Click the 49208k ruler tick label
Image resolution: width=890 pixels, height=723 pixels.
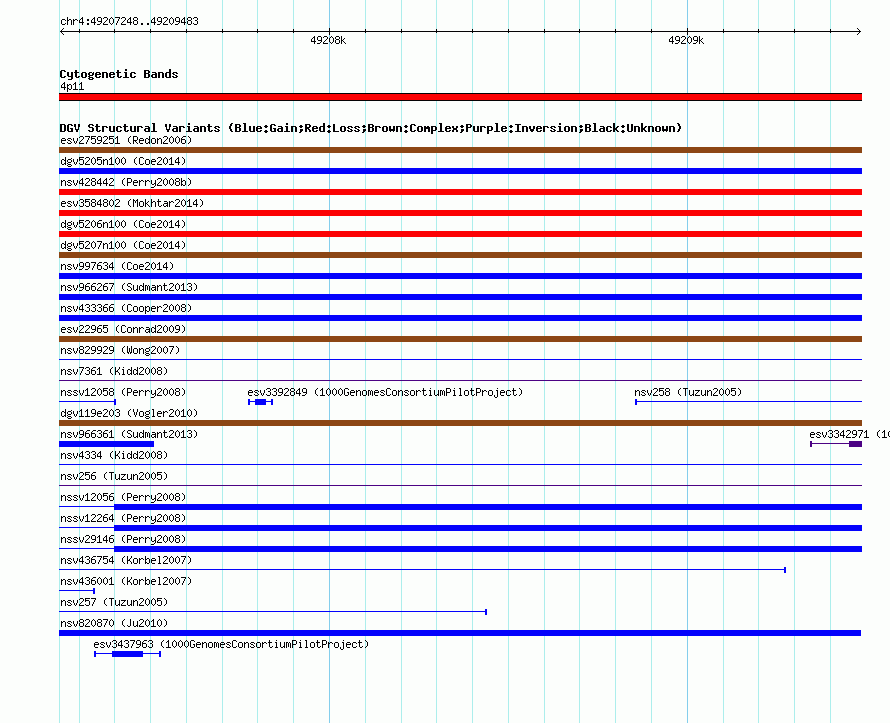[328, 40]
